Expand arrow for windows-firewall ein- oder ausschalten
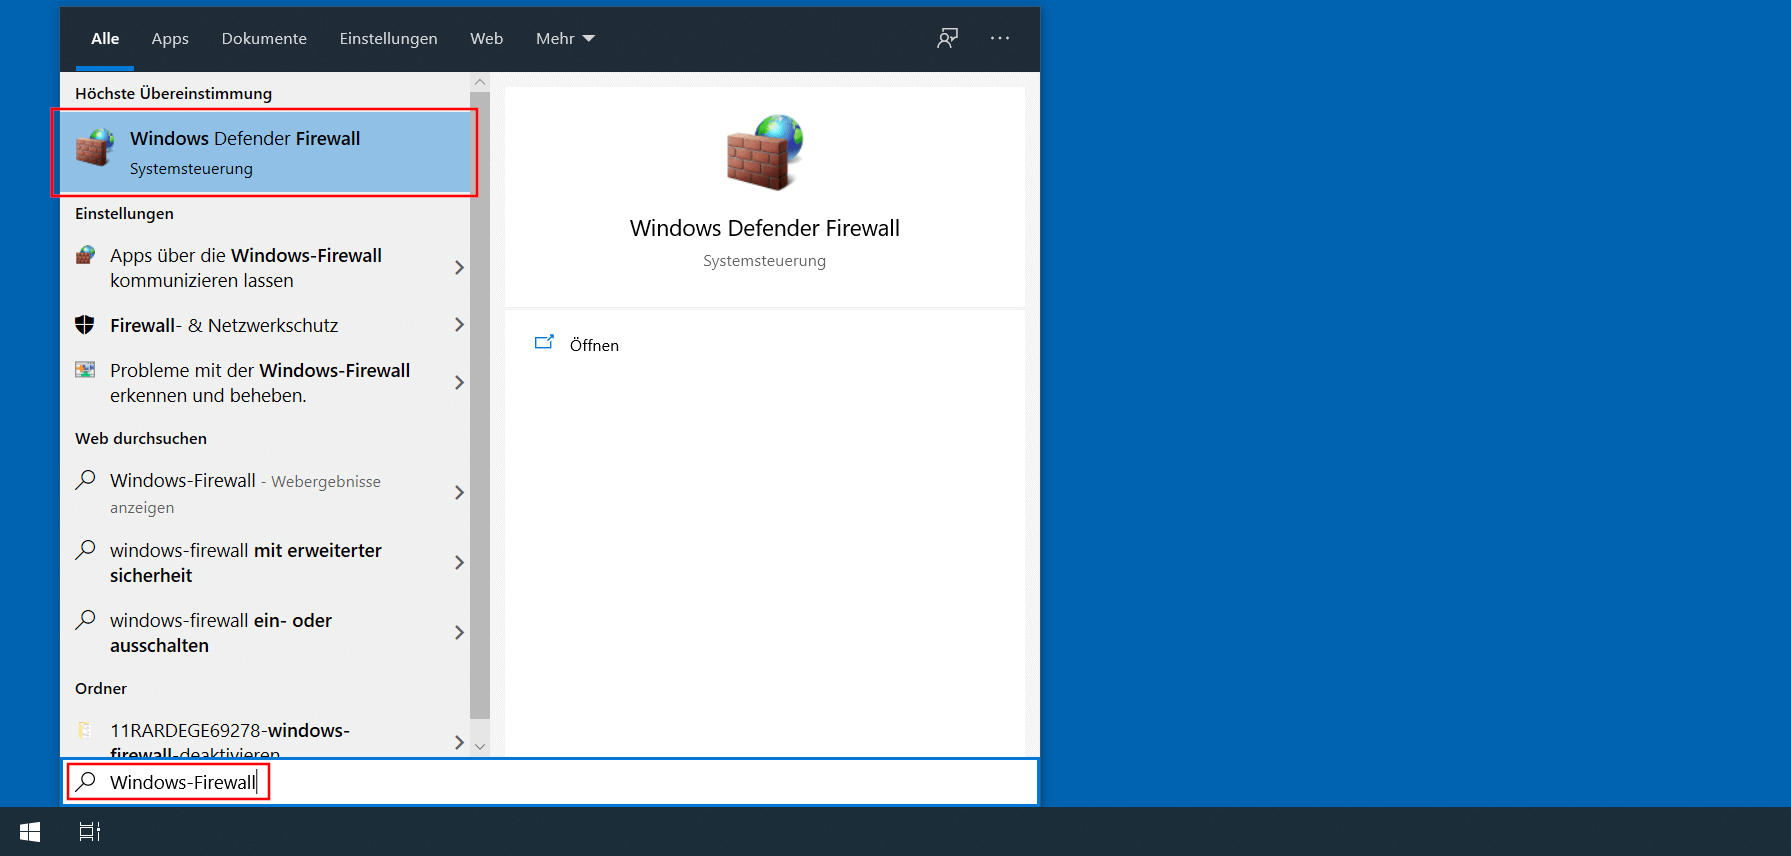The height and width of the screenshot is (856, 1791). click(459, 632)
